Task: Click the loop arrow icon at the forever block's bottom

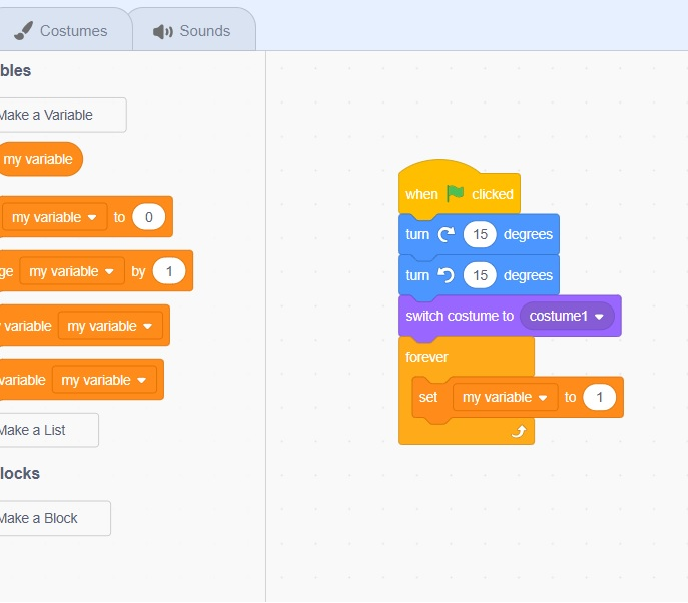Action: [x=518, y=431]
